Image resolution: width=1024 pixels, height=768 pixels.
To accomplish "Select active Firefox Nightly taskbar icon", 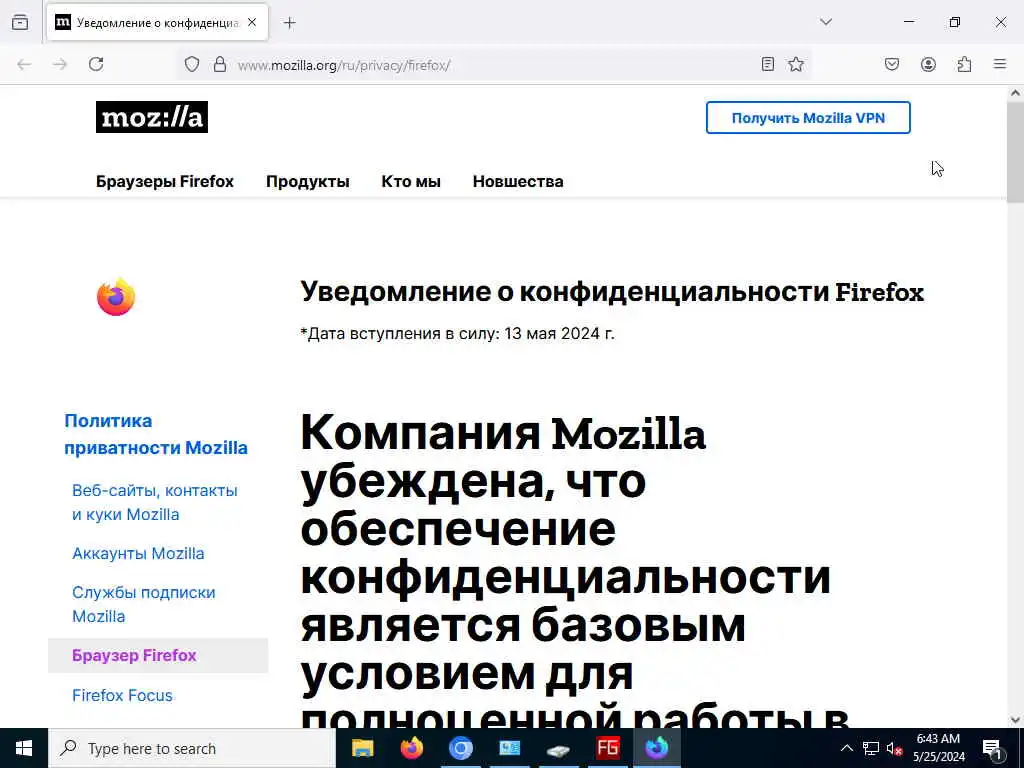I will coord(656,748).
